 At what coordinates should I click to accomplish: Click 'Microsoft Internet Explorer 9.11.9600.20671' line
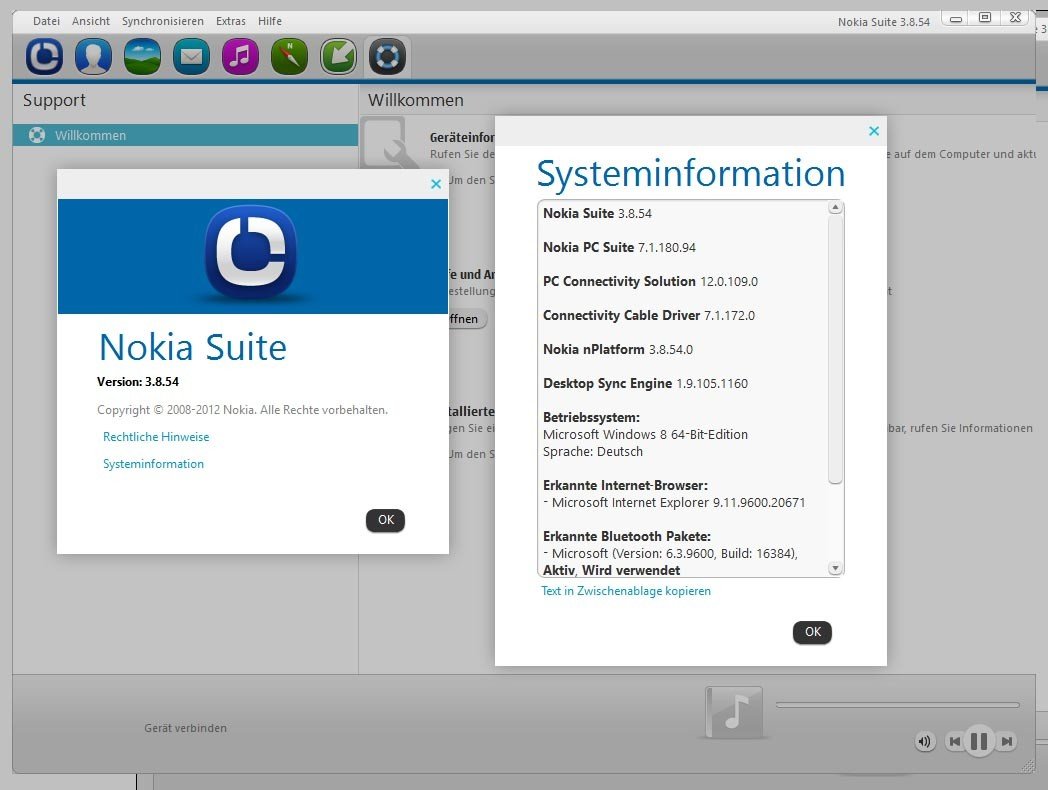pos(674,503)
